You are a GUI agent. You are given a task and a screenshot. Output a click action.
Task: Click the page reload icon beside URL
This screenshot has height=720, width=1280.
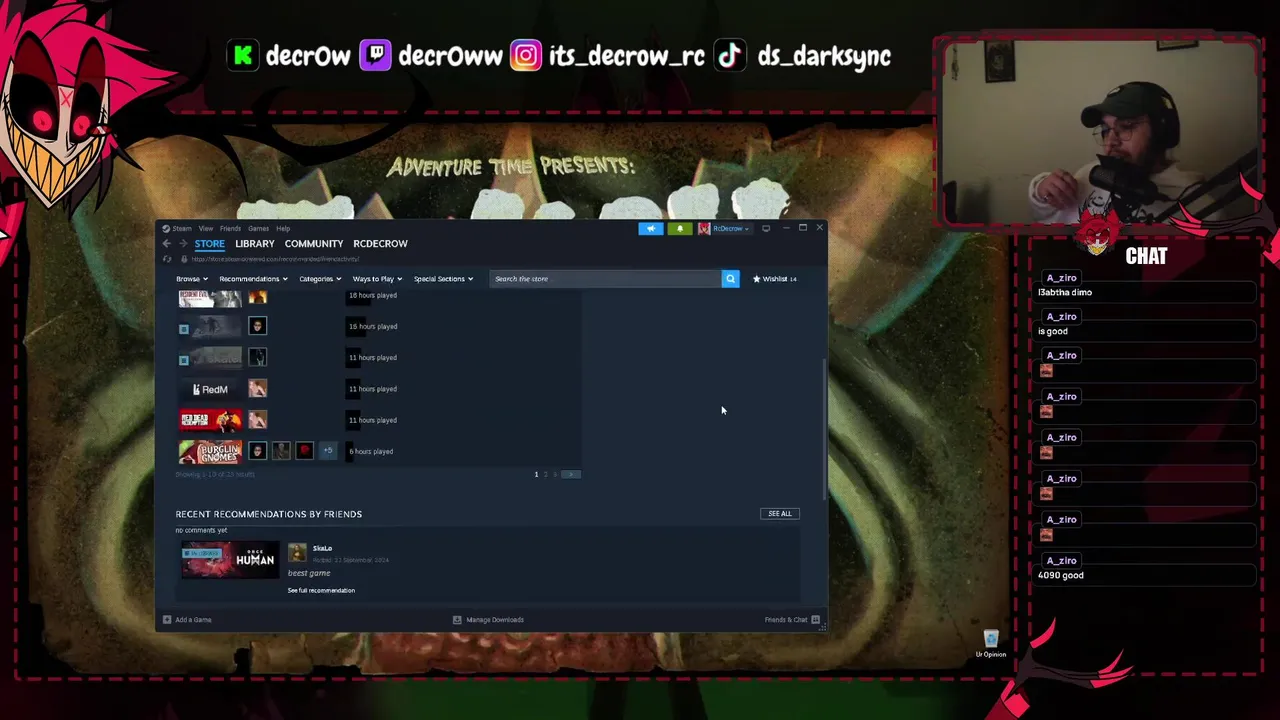coord(167,259)
